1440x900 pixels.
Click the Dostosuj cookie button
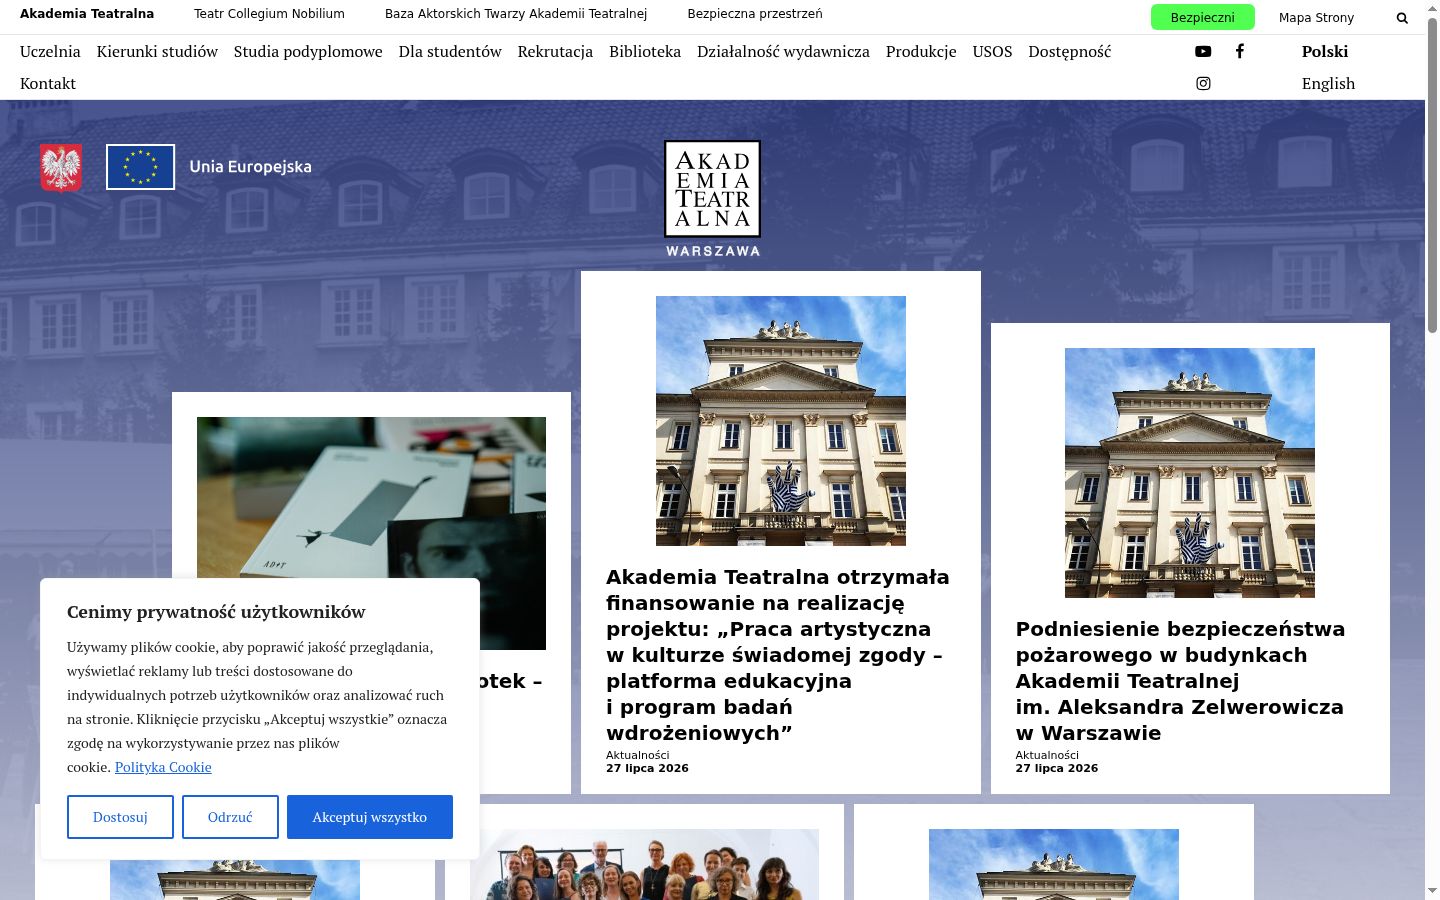click(120, 817)
